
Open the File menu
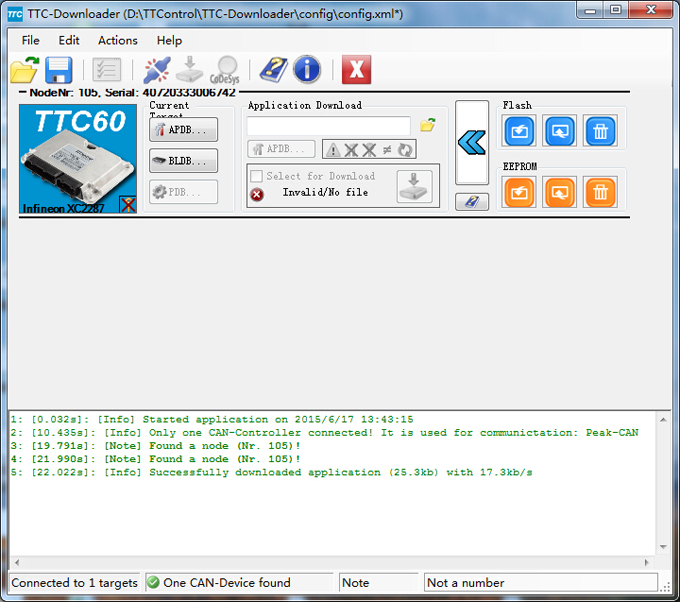[x=31, y=40]
